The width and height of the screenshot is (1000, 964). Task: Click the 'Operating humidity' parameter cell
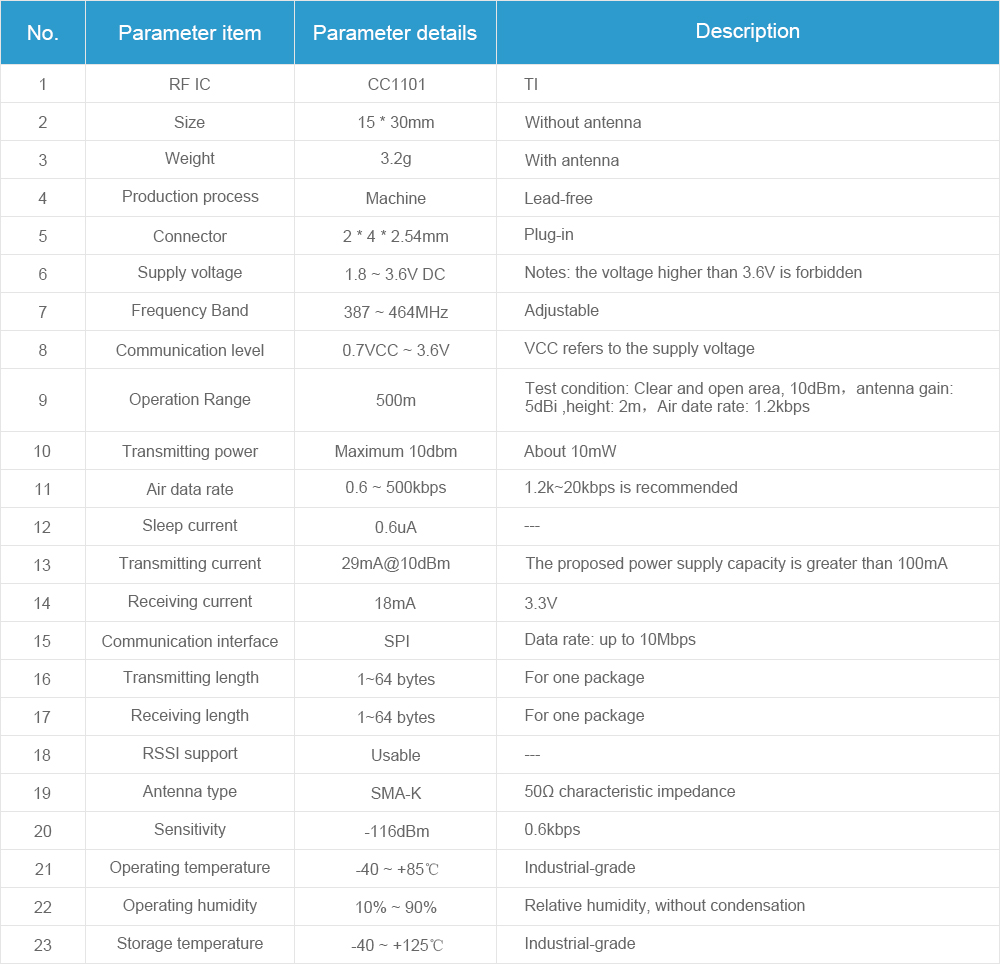pyautogui.click(x=190, y=906)
